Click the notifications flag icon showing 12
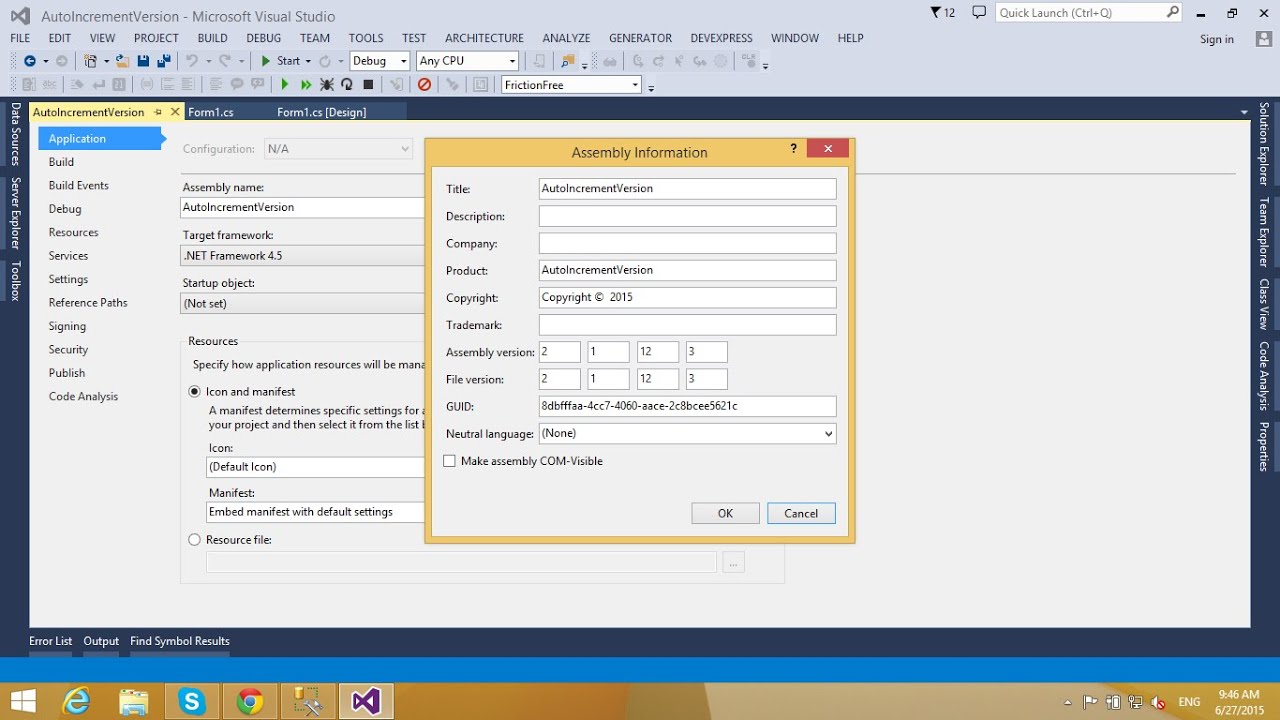 click(x=942, y=12)
